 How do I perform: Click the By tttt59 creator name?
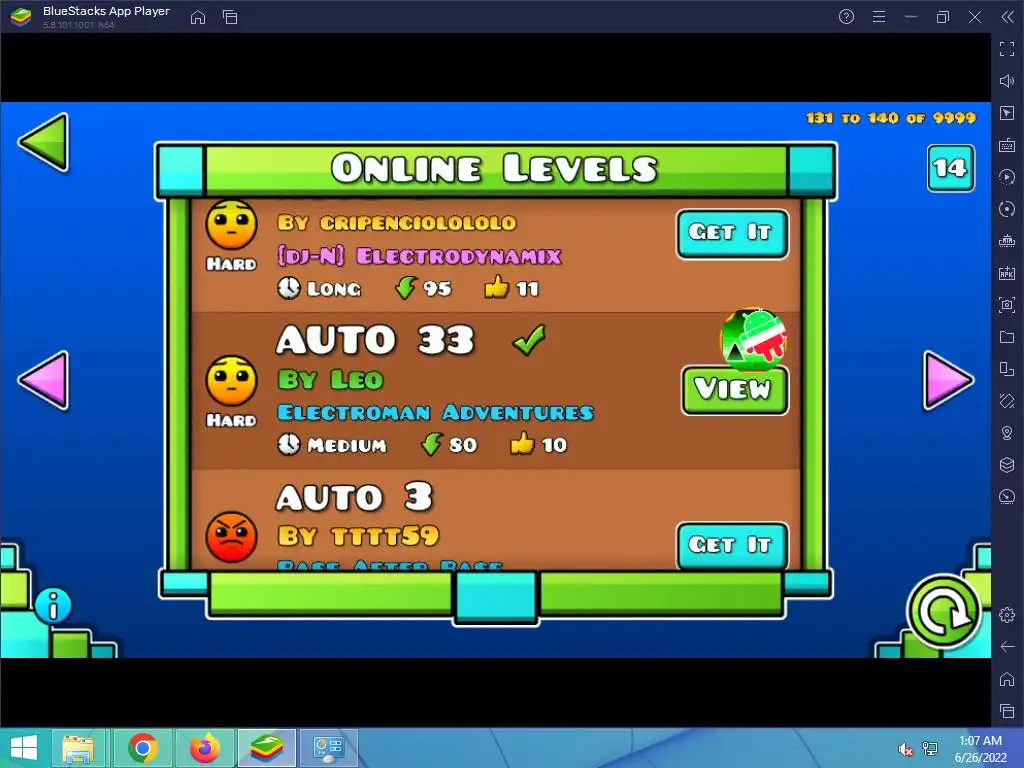(358, 536)
